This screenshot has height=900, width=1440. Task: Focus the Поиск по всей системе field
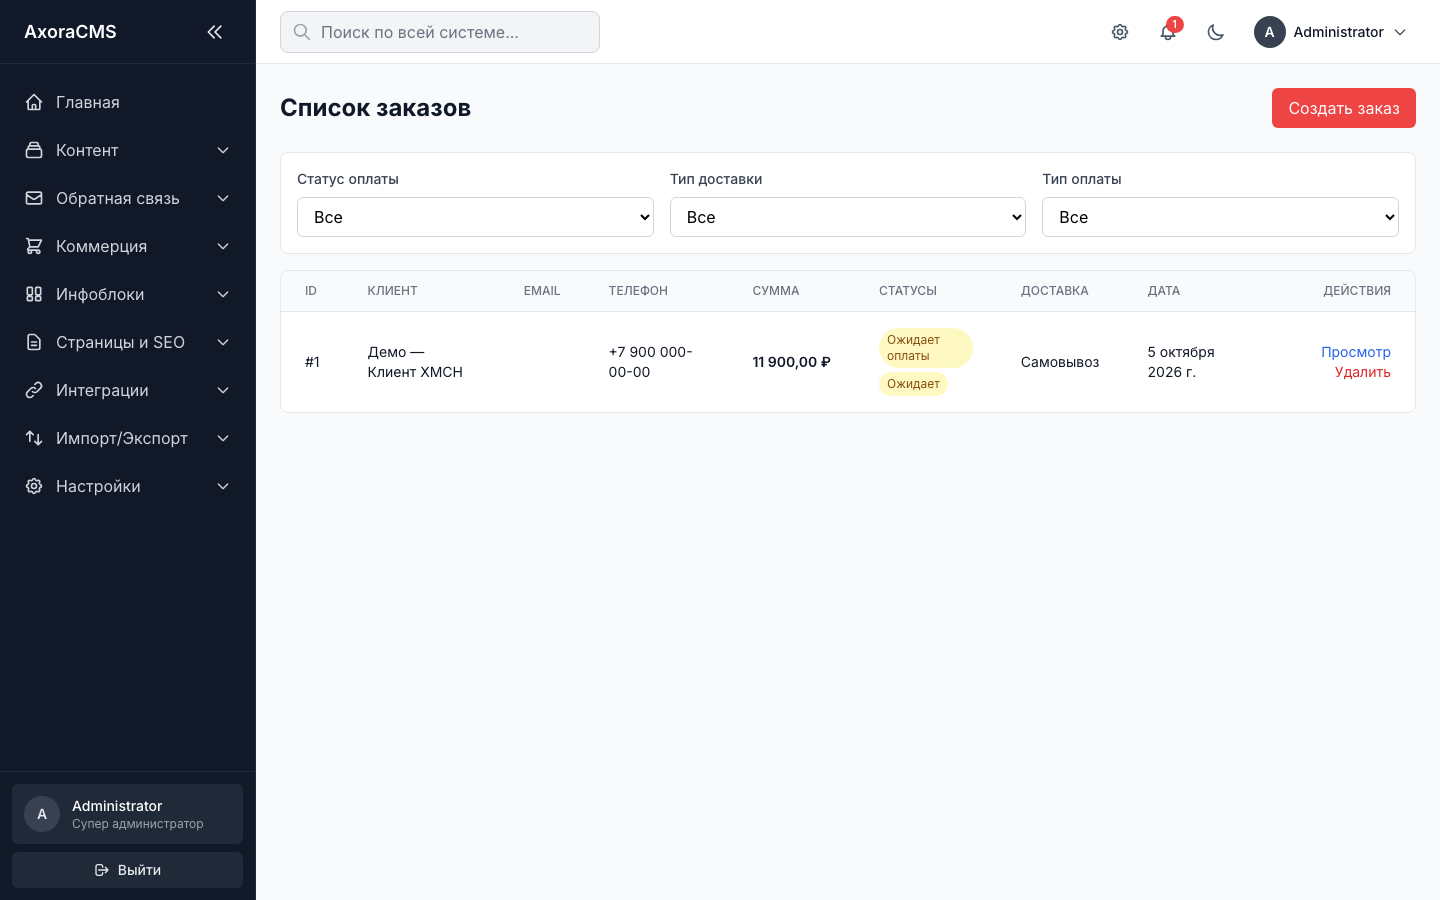click(440, 32)
